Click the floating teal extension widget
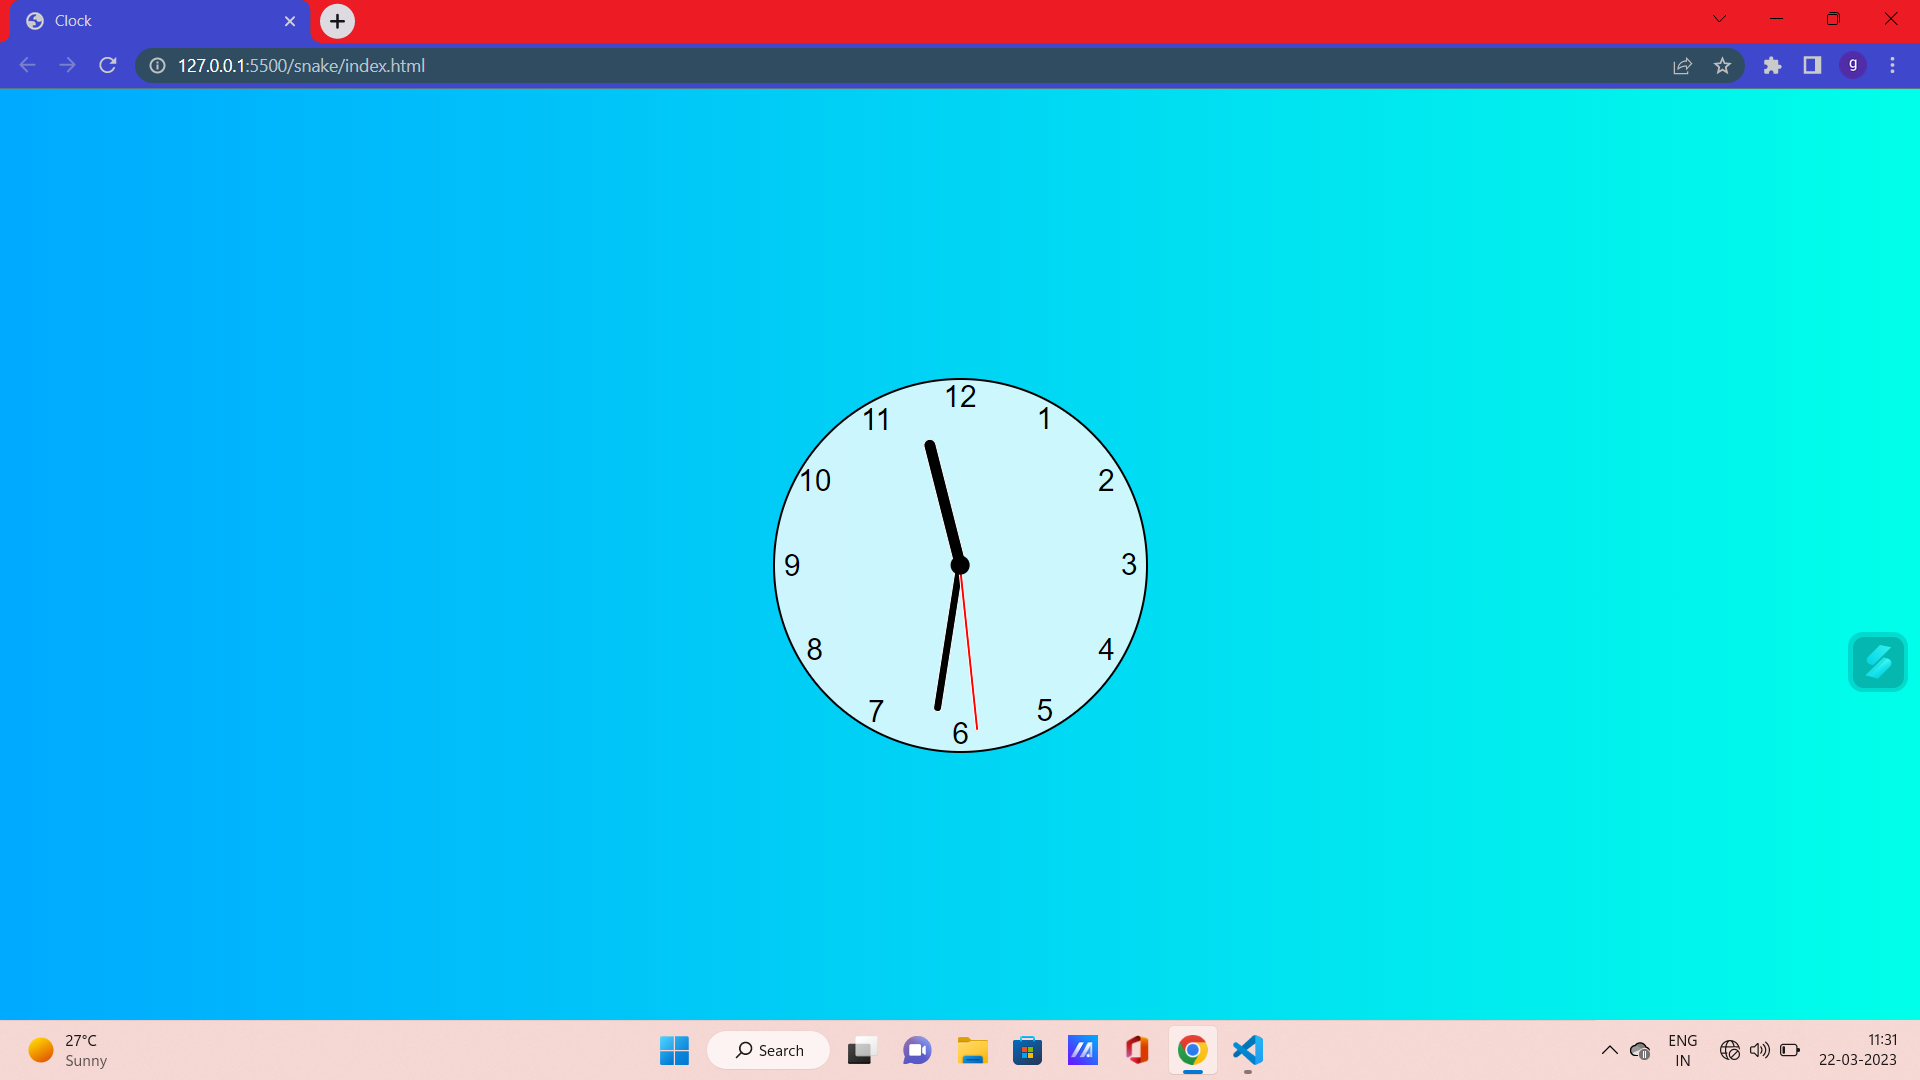 1877,662
